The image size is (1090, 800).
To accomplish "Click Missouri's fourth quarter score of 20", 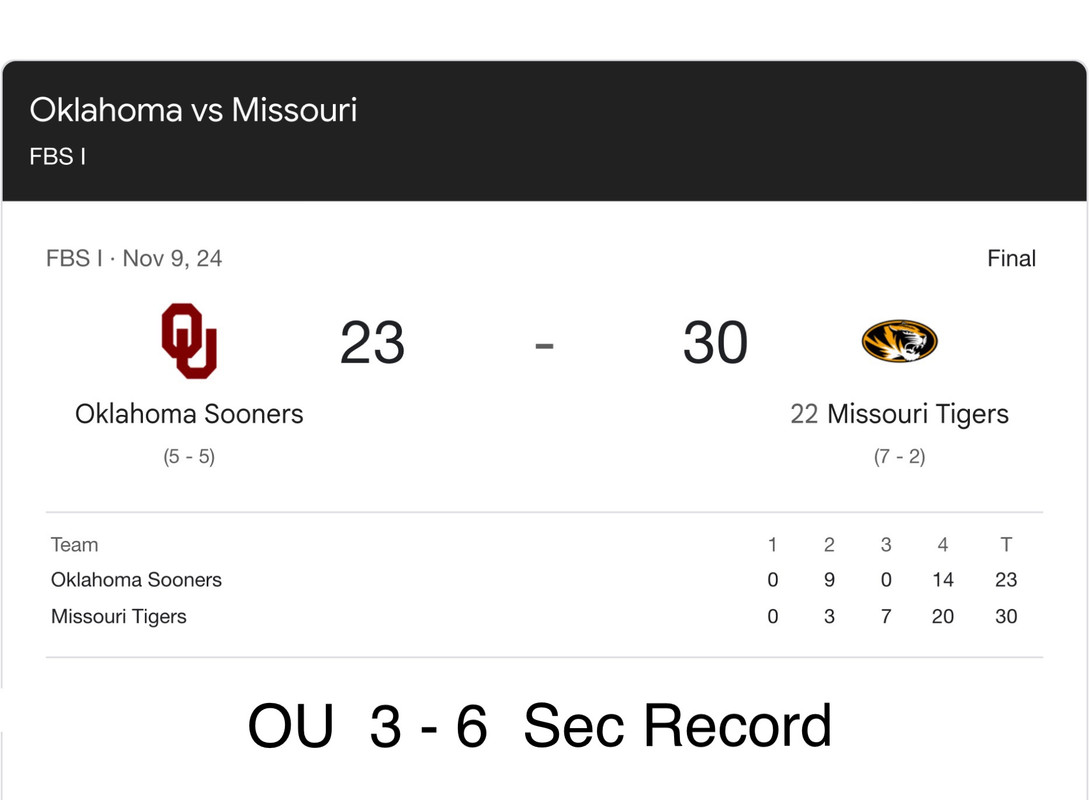I will [942, 617].
